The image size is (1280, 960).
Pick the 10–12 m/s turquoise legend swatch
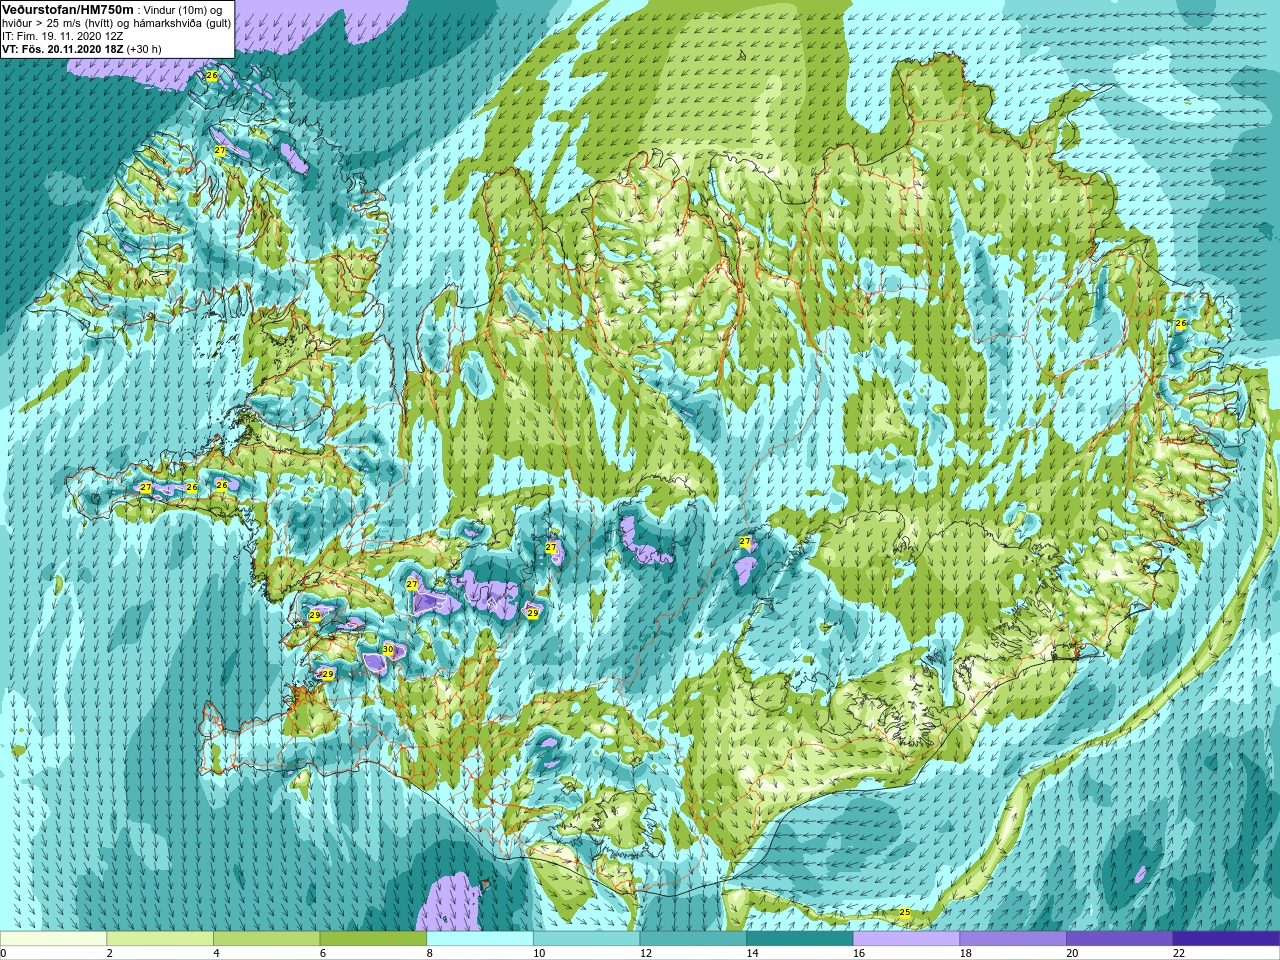(586, 939)
